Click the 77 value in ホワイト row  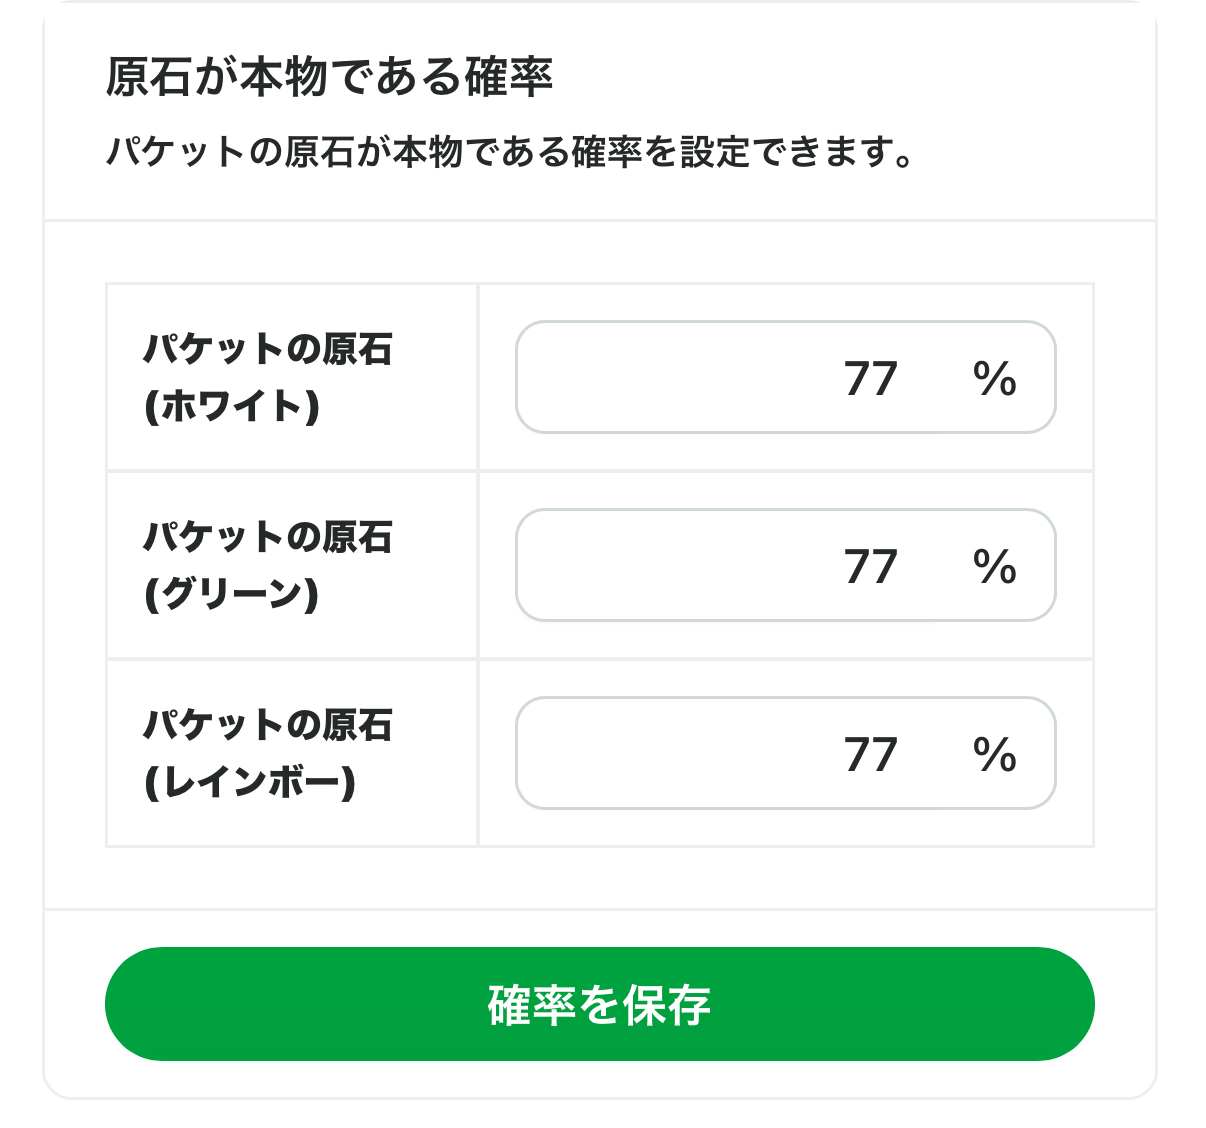pyautogui.click(x=870, y=379)
